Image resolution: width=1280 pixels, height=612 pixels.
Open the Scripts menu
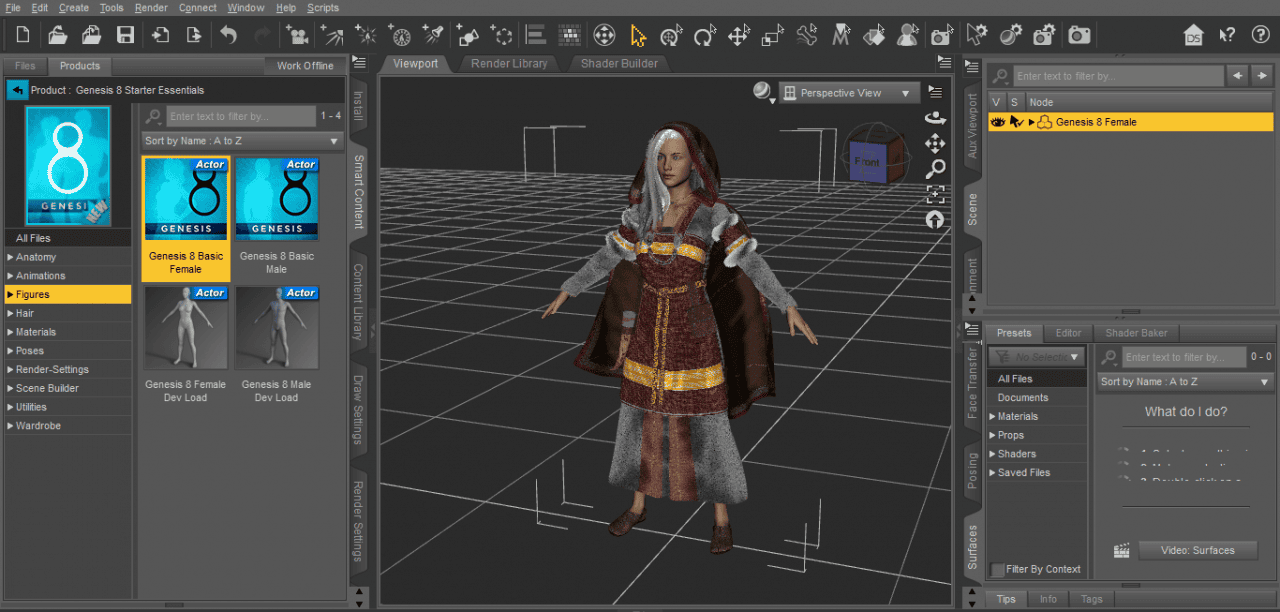click(324, 8)
